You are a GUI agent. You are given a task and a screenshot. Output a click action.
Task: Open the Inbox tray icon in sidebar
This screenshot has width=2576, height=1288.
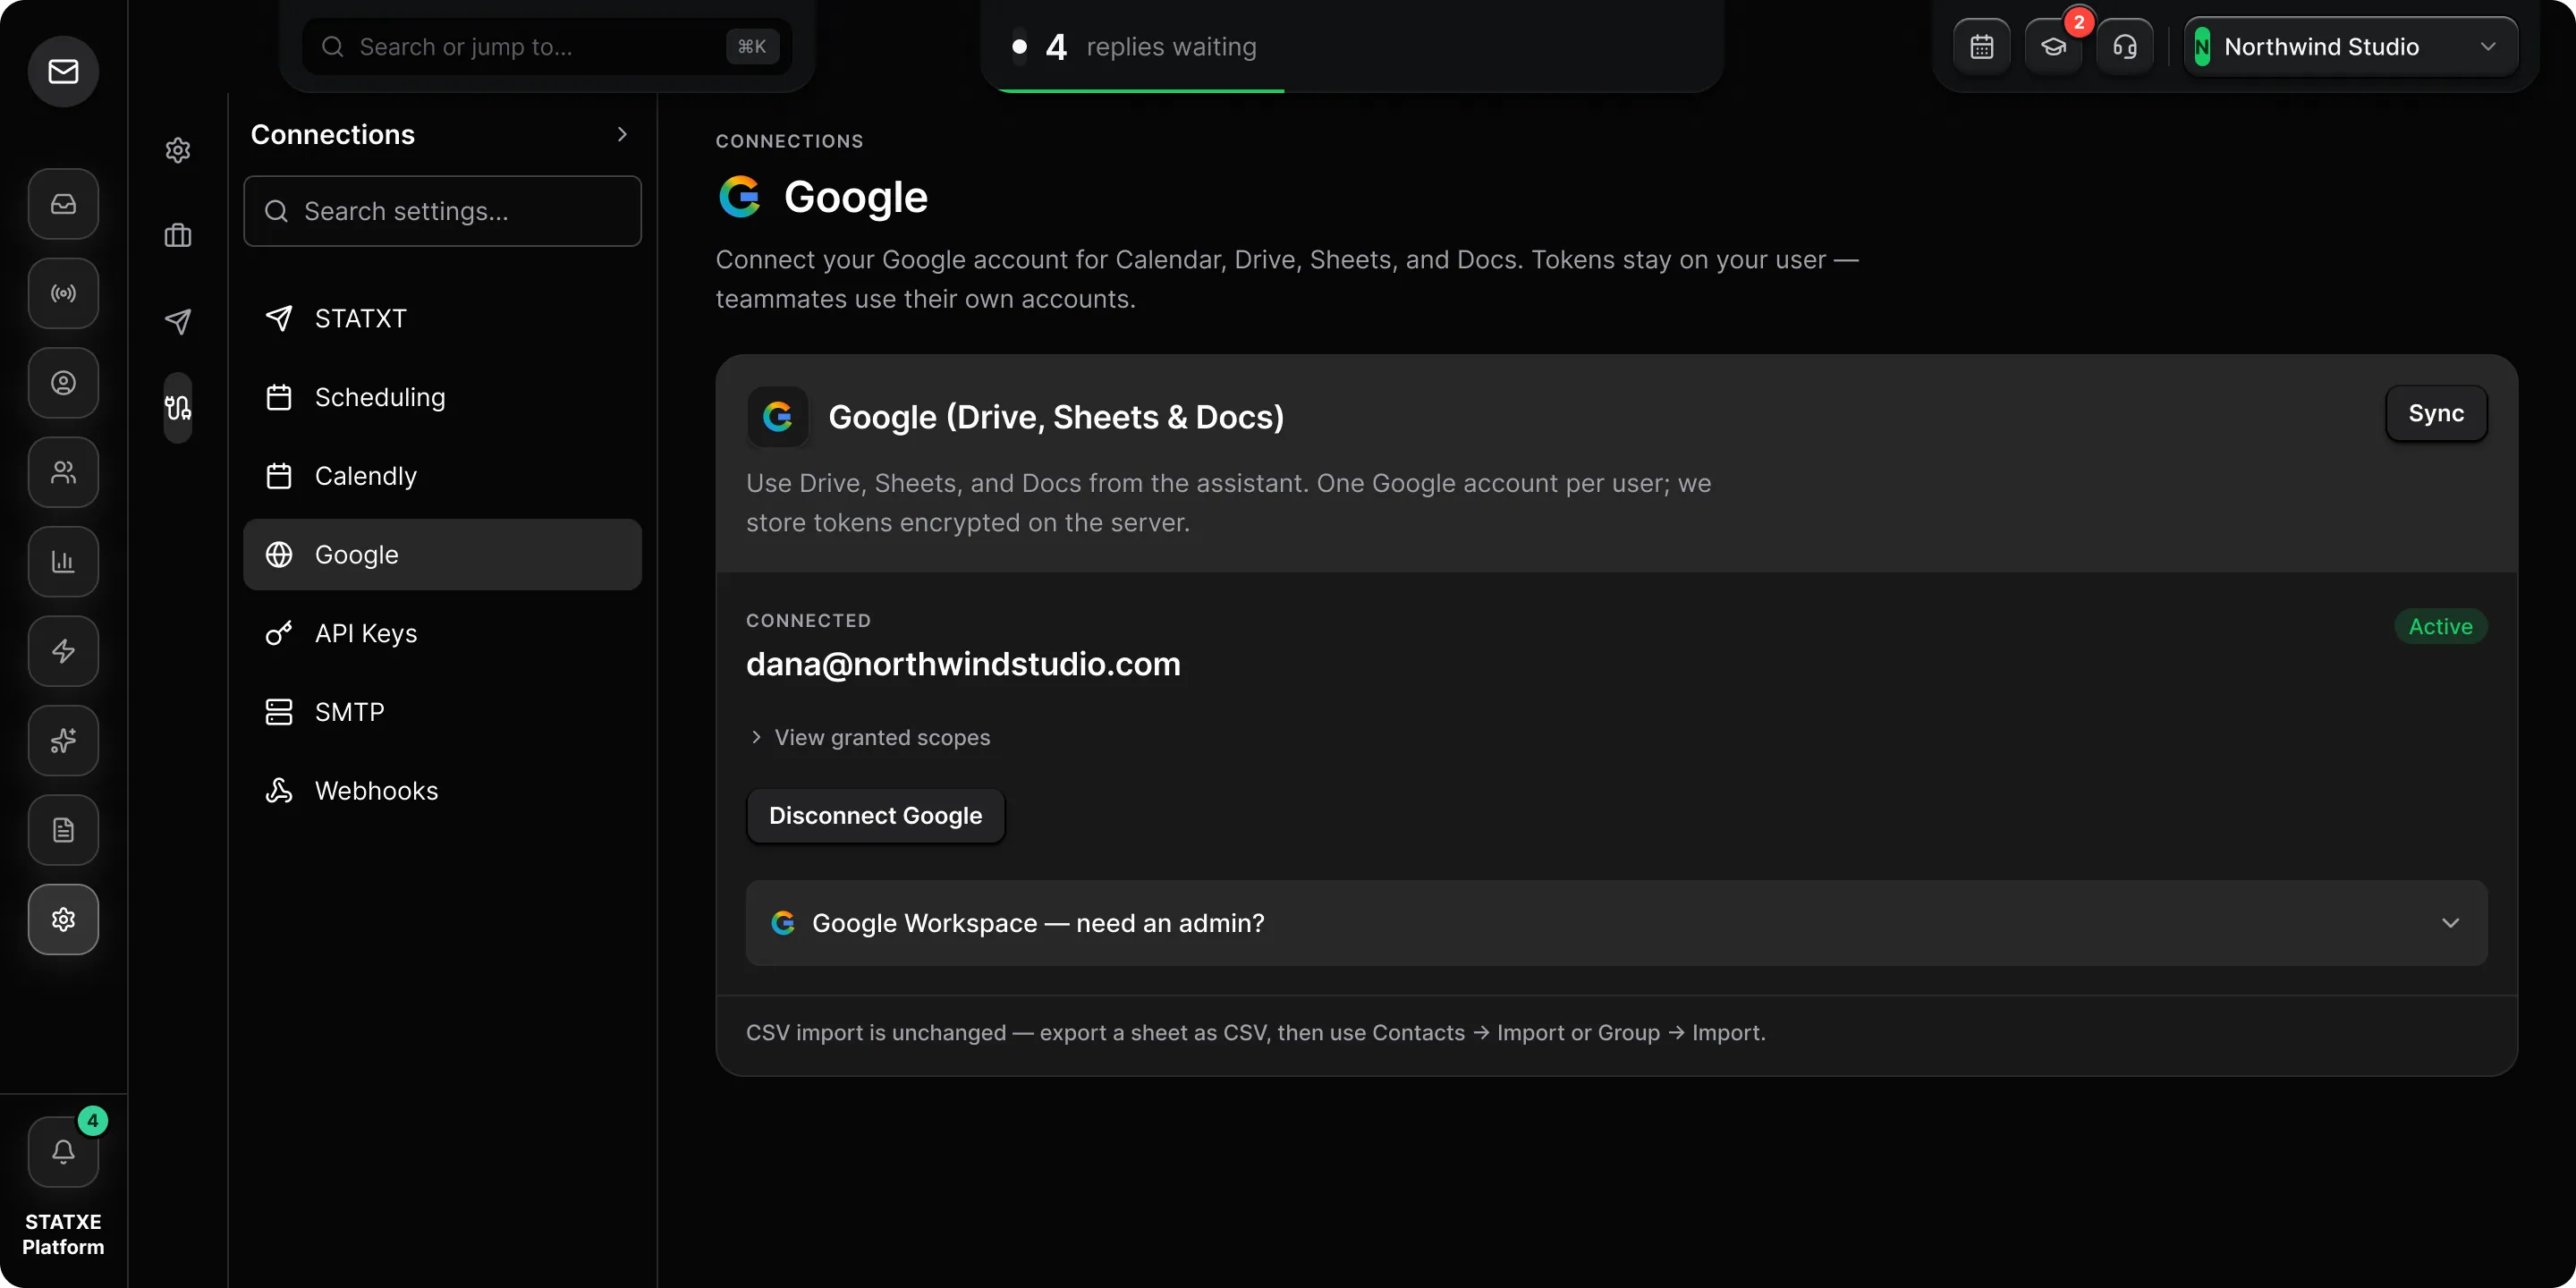(63, 204)
